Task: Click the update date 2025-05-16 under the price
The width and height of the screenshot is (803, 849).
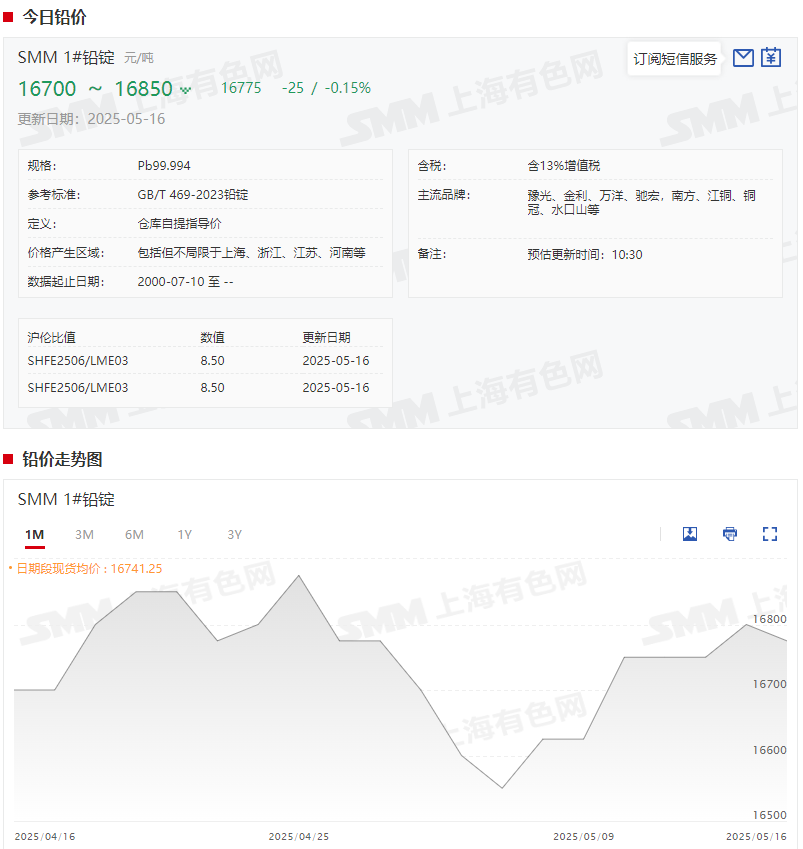Action: 126,119
